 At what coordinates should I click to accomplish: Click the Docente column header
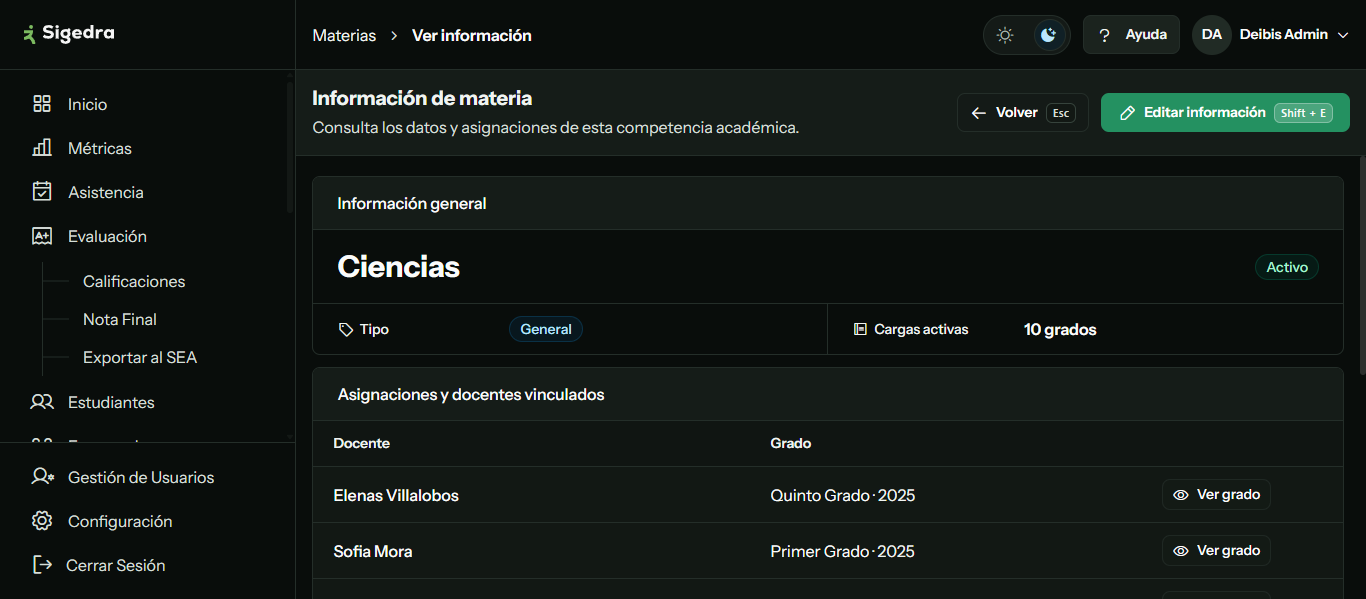pyautogui.click(x=362, y=443)
